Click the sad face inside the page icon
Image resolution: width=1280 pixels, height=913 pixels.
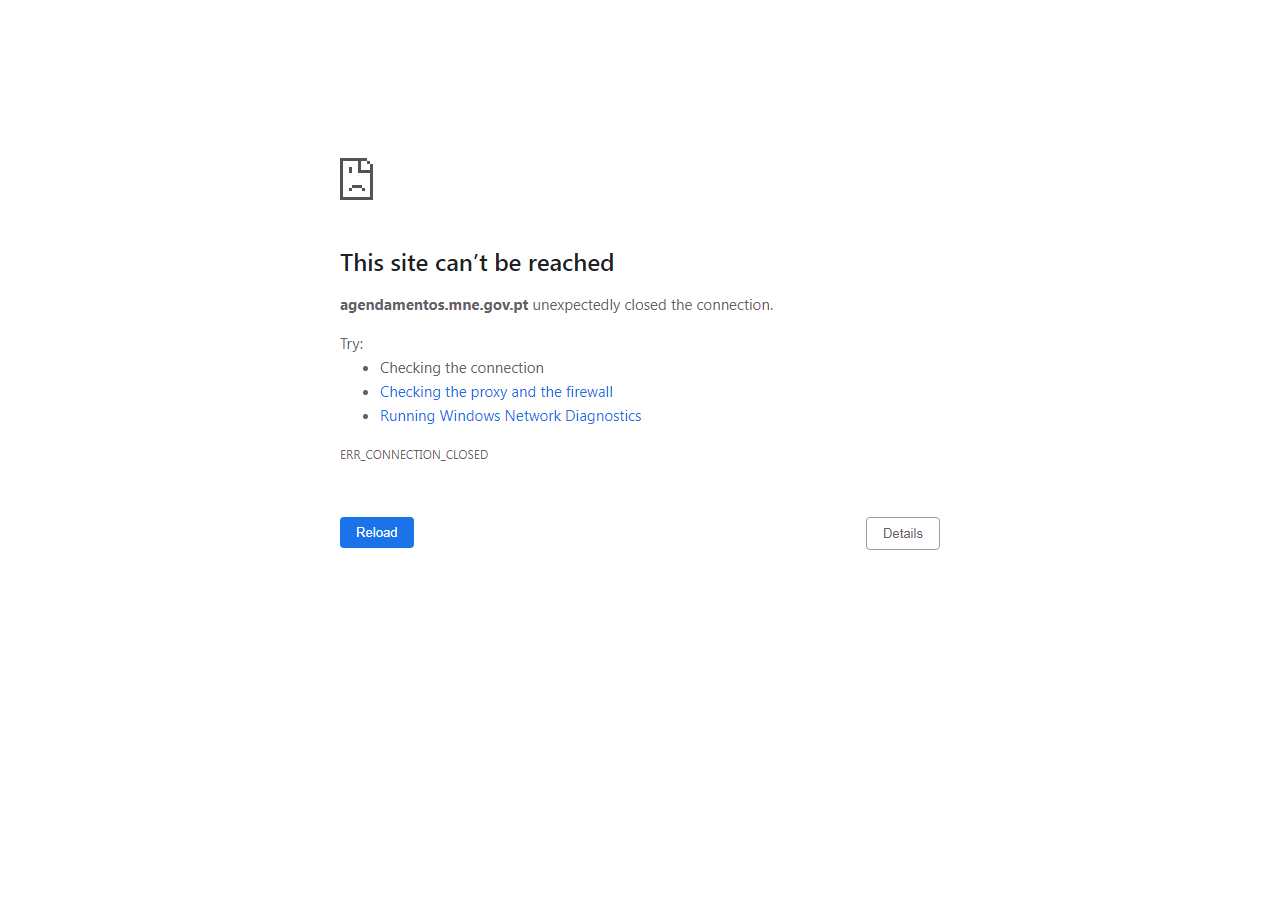point(356,184)
